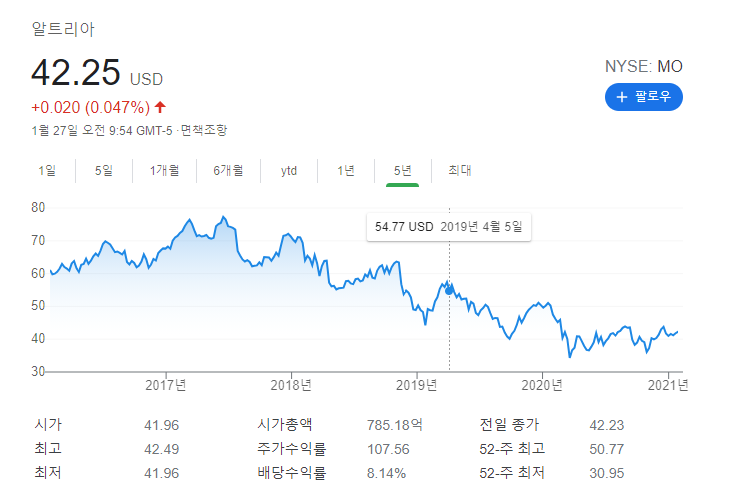
Task: Click the 52-주 최저 value 30.95
Action: [x=606, y=473]
